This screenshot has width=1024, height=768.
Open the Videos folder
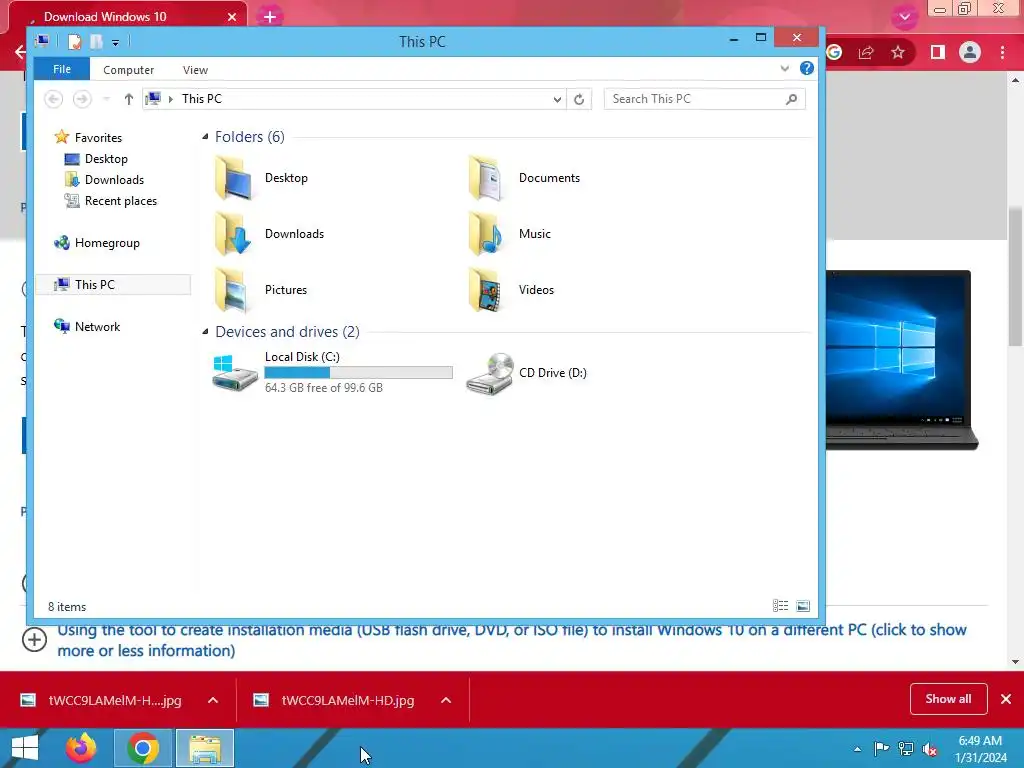pyautogui.click(x=511, y=290)
